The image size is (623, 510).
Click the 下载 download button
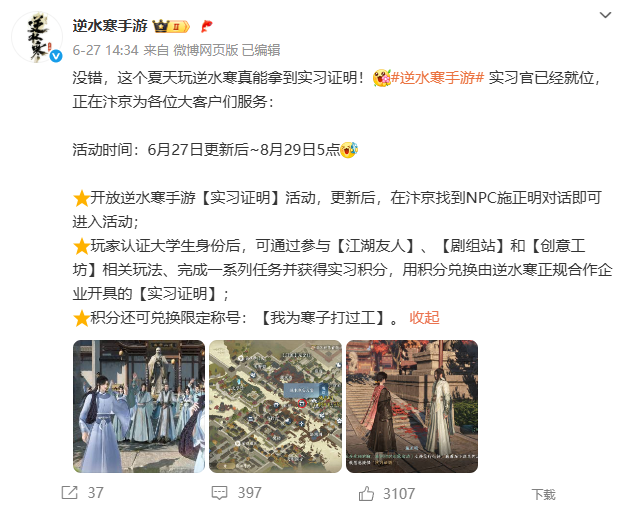(x=544, y=495)
